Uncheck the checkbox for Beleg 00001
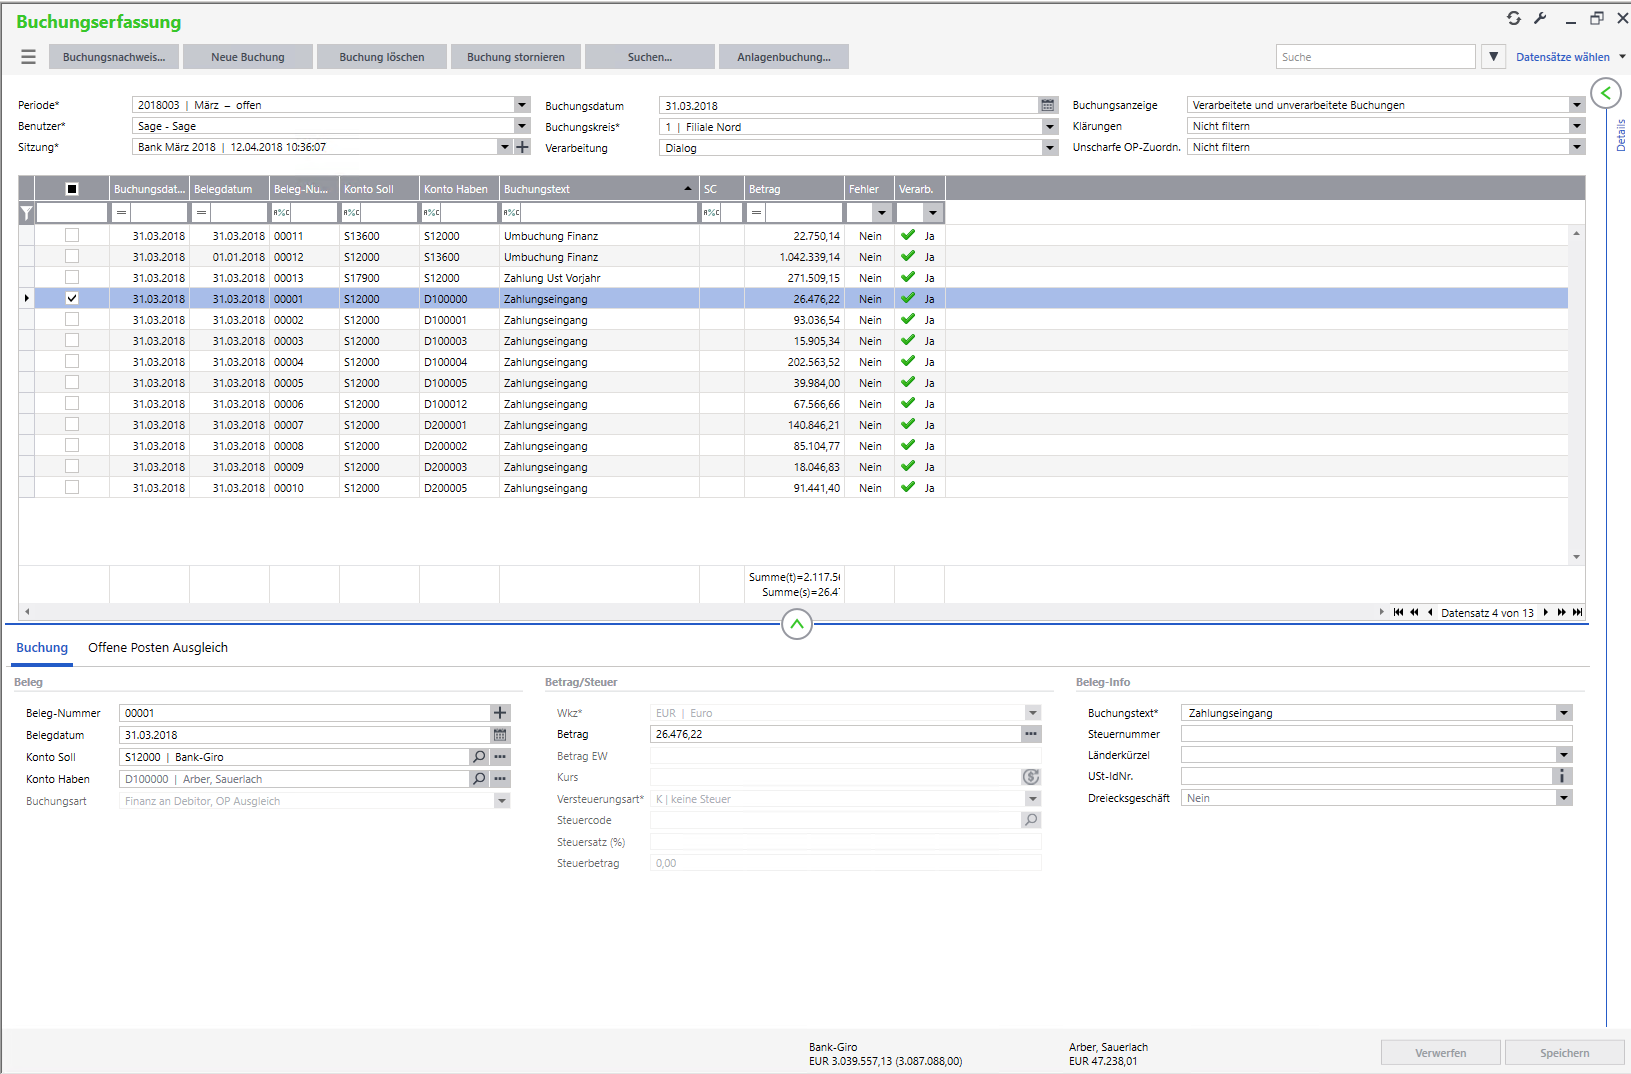This screenshot has height=1074, width=1631. coord(72,298)
